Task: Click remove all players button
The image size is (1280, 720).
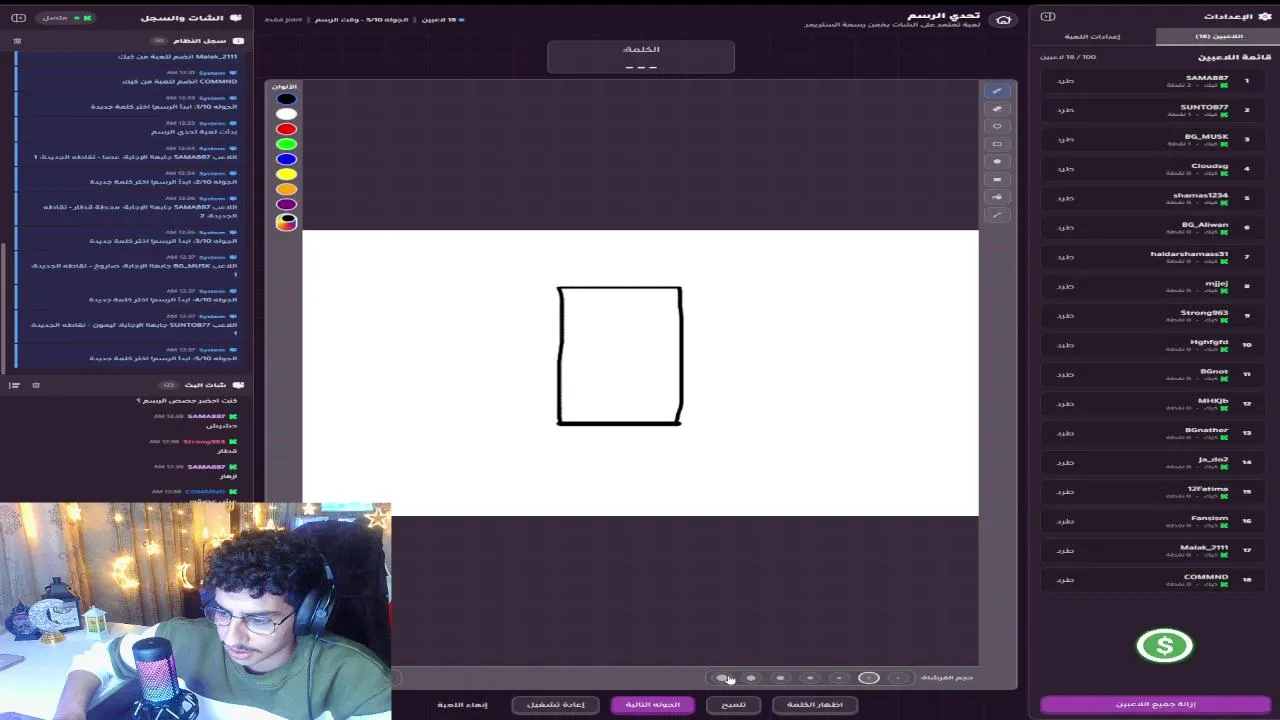Action: pyautogui.click(x=1155, y=704)
